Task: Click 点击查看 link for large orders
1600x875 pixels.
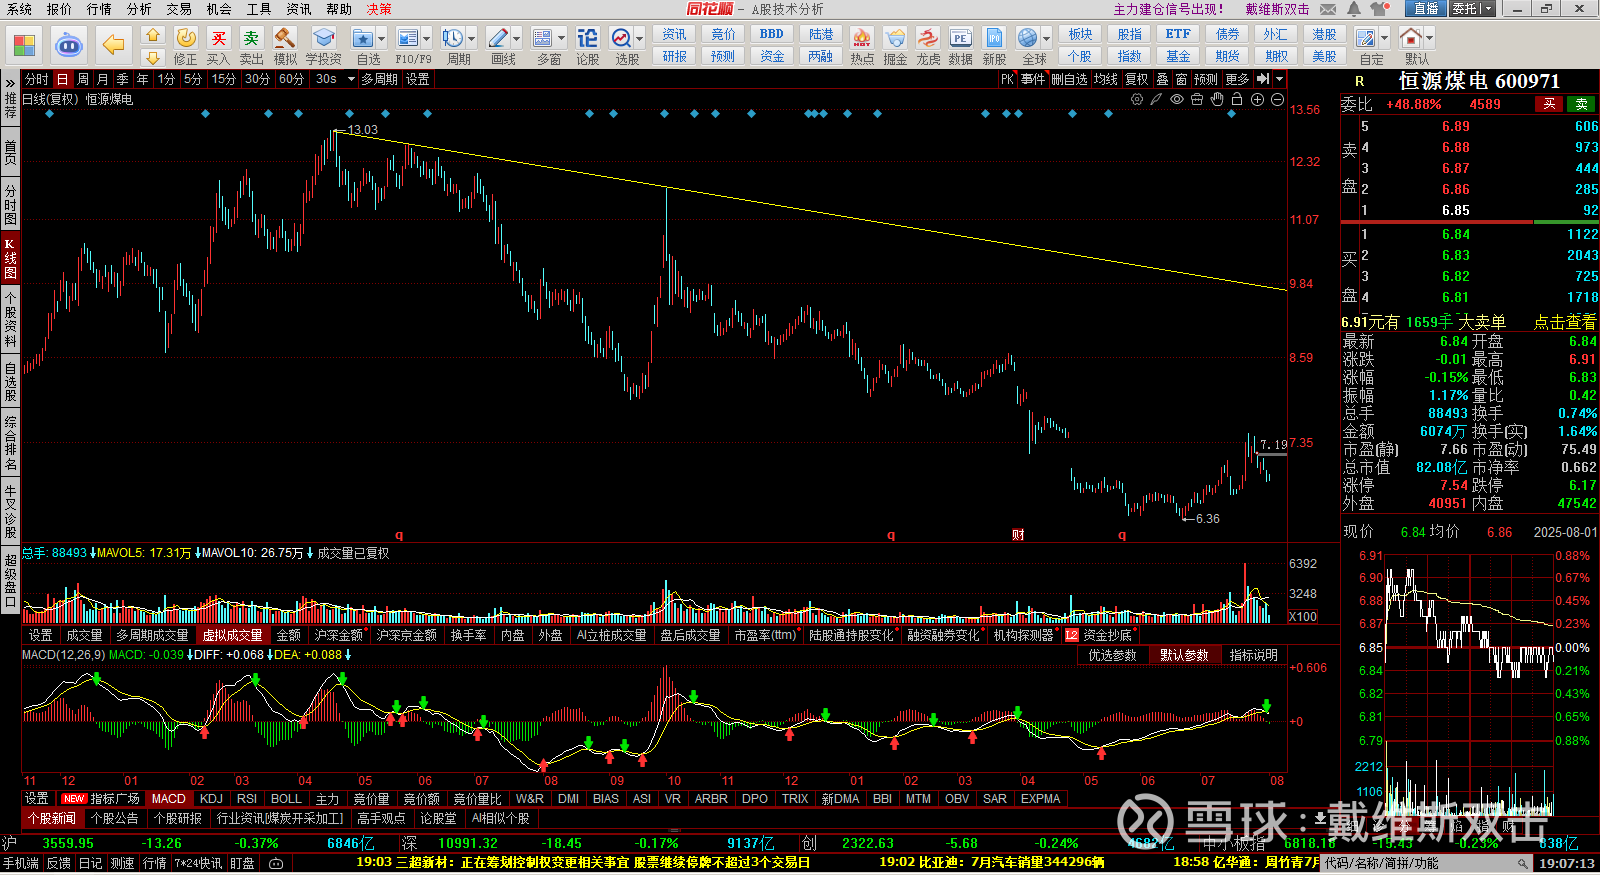Action: (1565, 322)
